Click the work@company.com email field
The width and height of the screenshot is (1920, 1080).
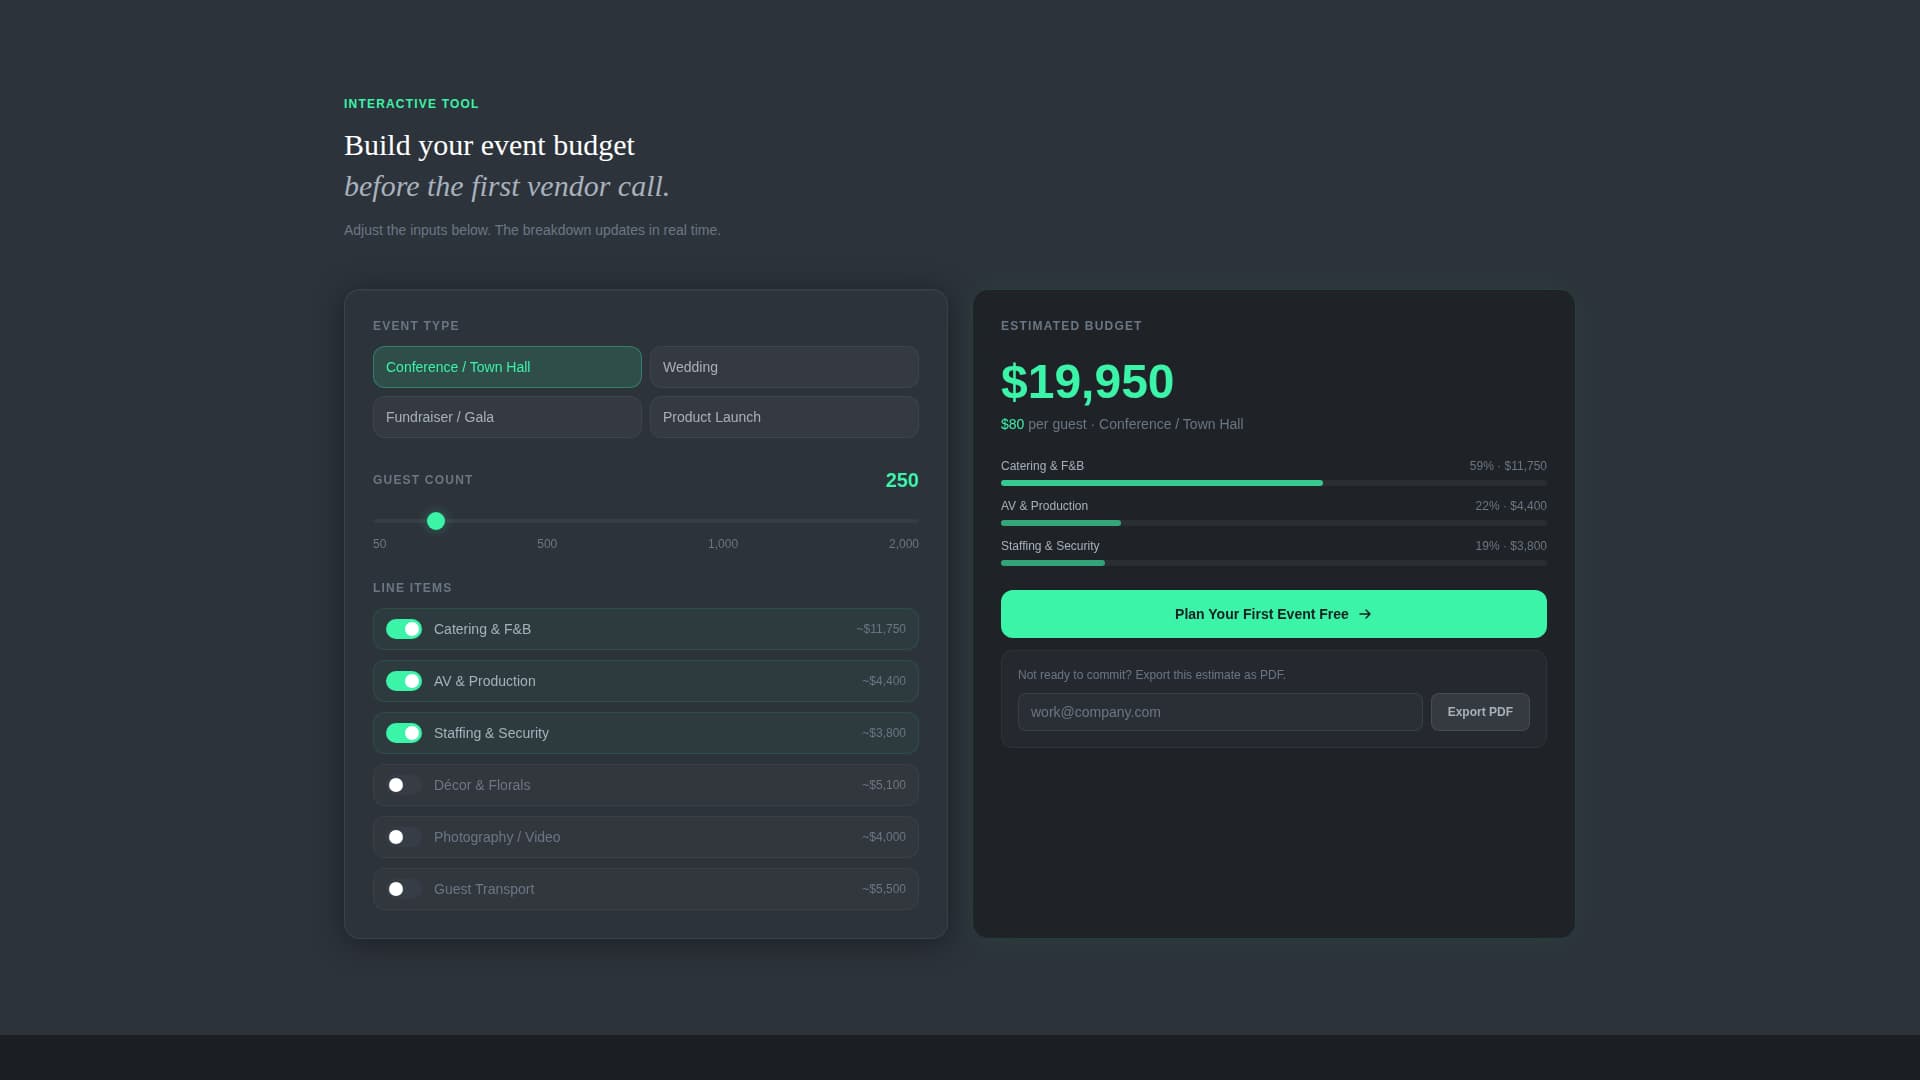[x=1220, y=712]
